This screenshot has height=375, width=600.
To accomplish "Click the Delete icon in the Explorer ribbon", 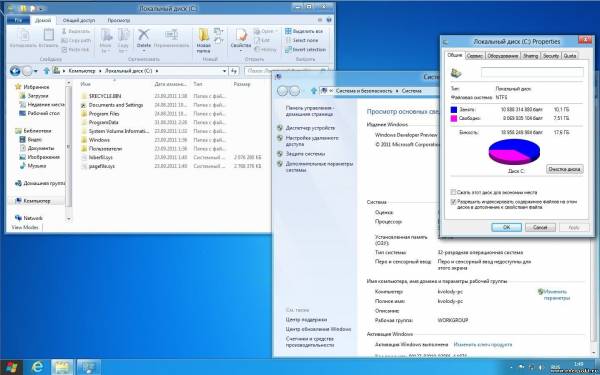I will tap(143, 34).
